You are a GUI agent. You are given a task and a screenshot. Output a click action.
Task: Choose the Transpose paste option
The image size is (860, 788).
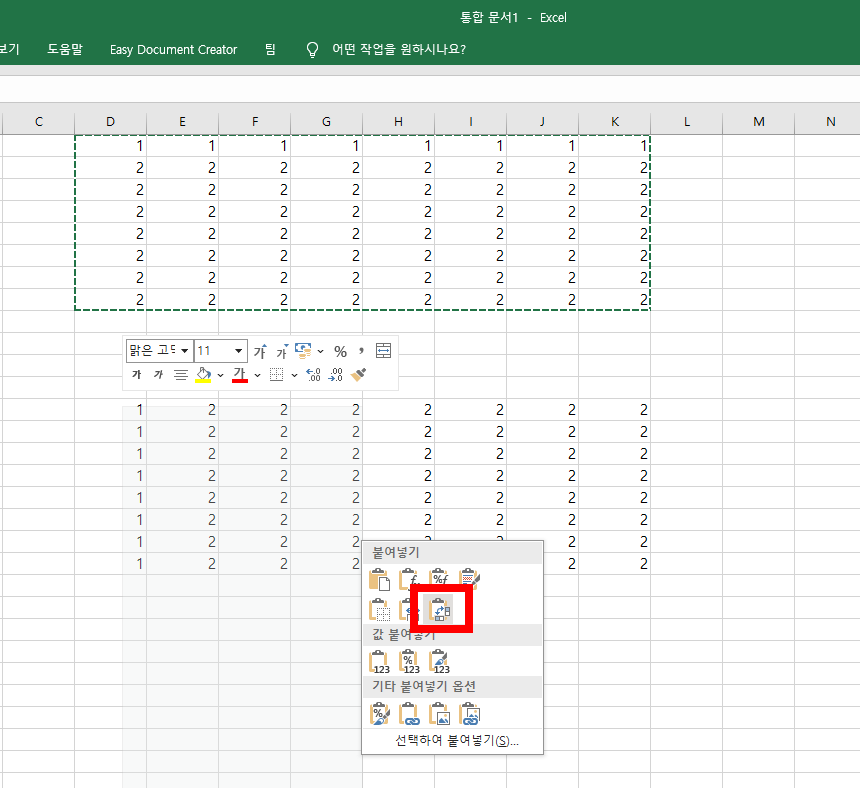[440, 610]
